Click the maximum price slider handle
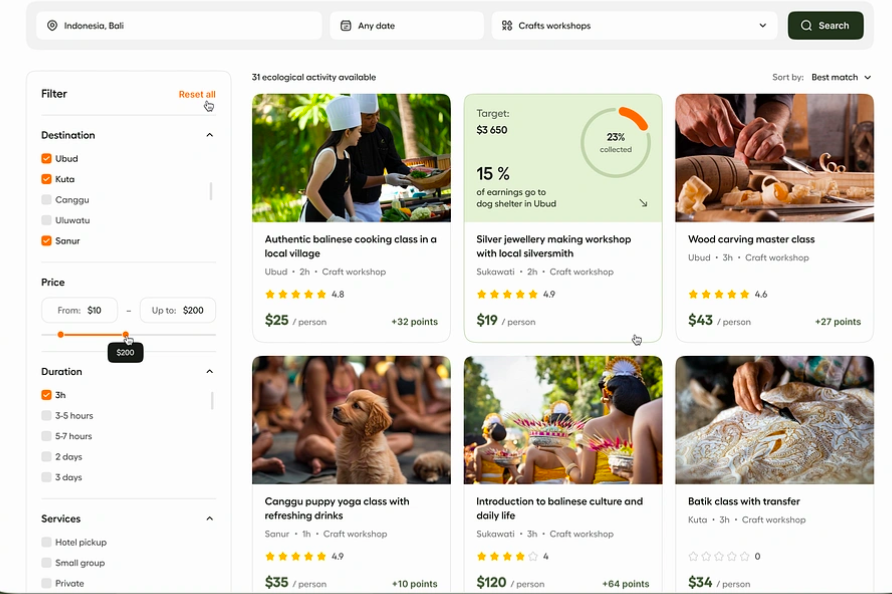Image resolution: width=892 pixels, height=594 pixels. (x=125, y=335)
